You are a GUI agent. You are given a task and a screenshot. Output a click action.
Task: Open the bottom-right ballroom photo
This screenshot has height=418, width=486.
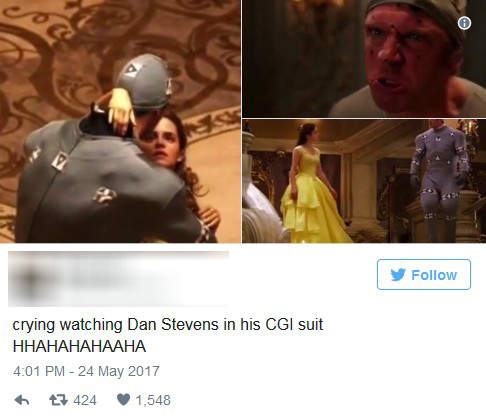pyautogui.click(x=364, y=181)
